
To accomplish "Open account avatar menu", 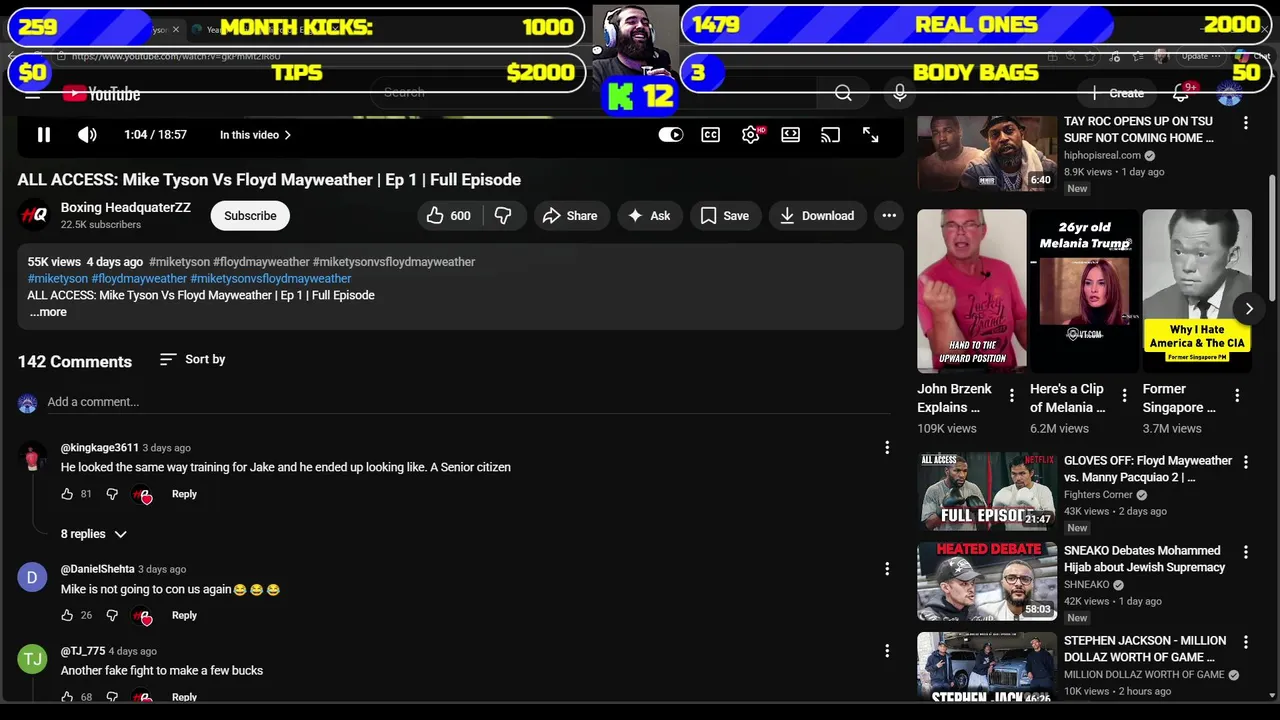I will pyautogui.click(x=1229, y=93).
